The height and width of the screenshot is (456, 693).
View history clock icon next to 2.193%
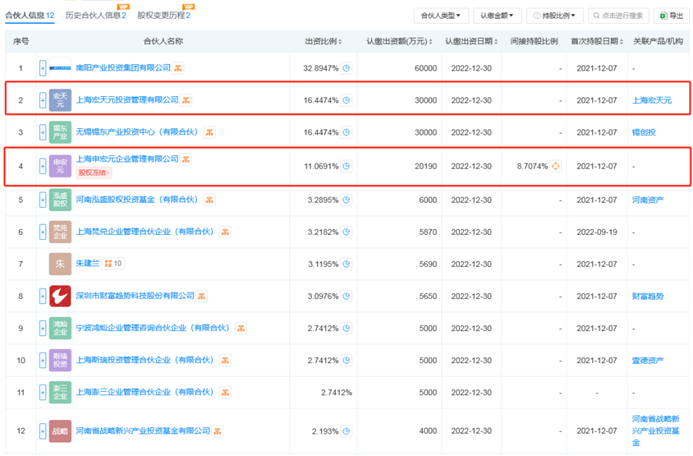click(346, 431)
